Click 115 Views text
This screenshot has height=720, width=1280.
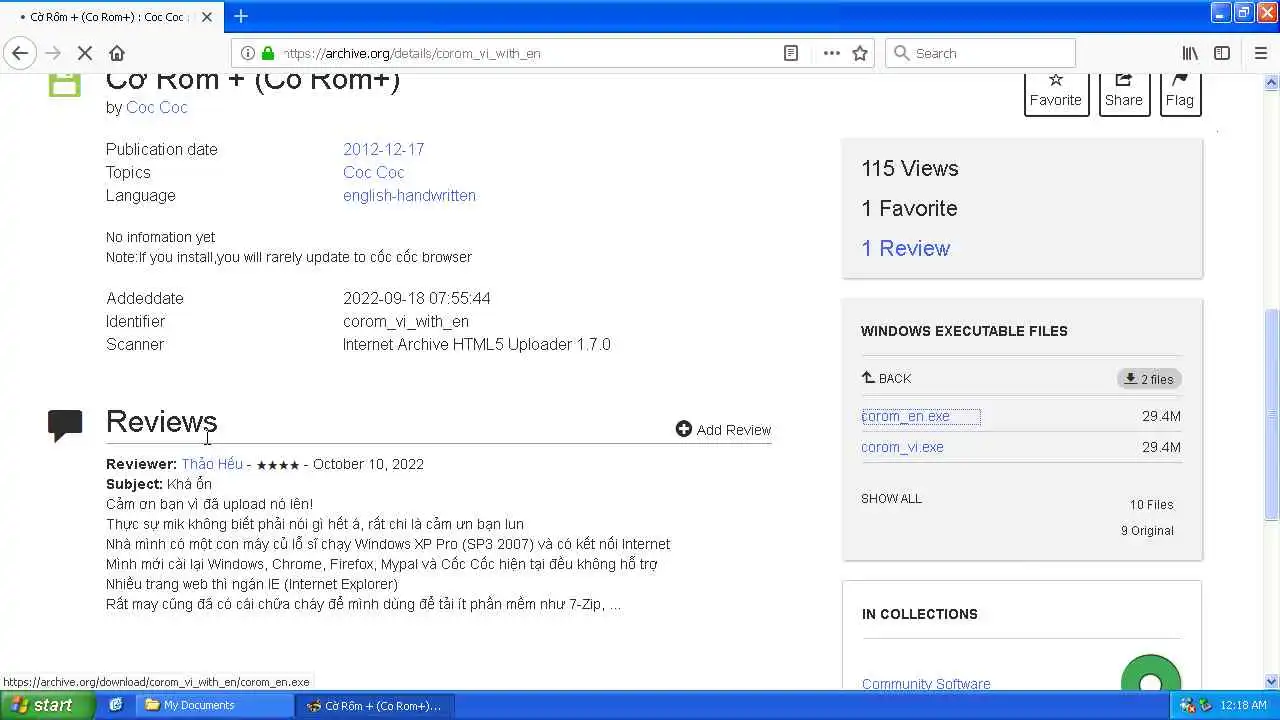click(x=910, y=168)
